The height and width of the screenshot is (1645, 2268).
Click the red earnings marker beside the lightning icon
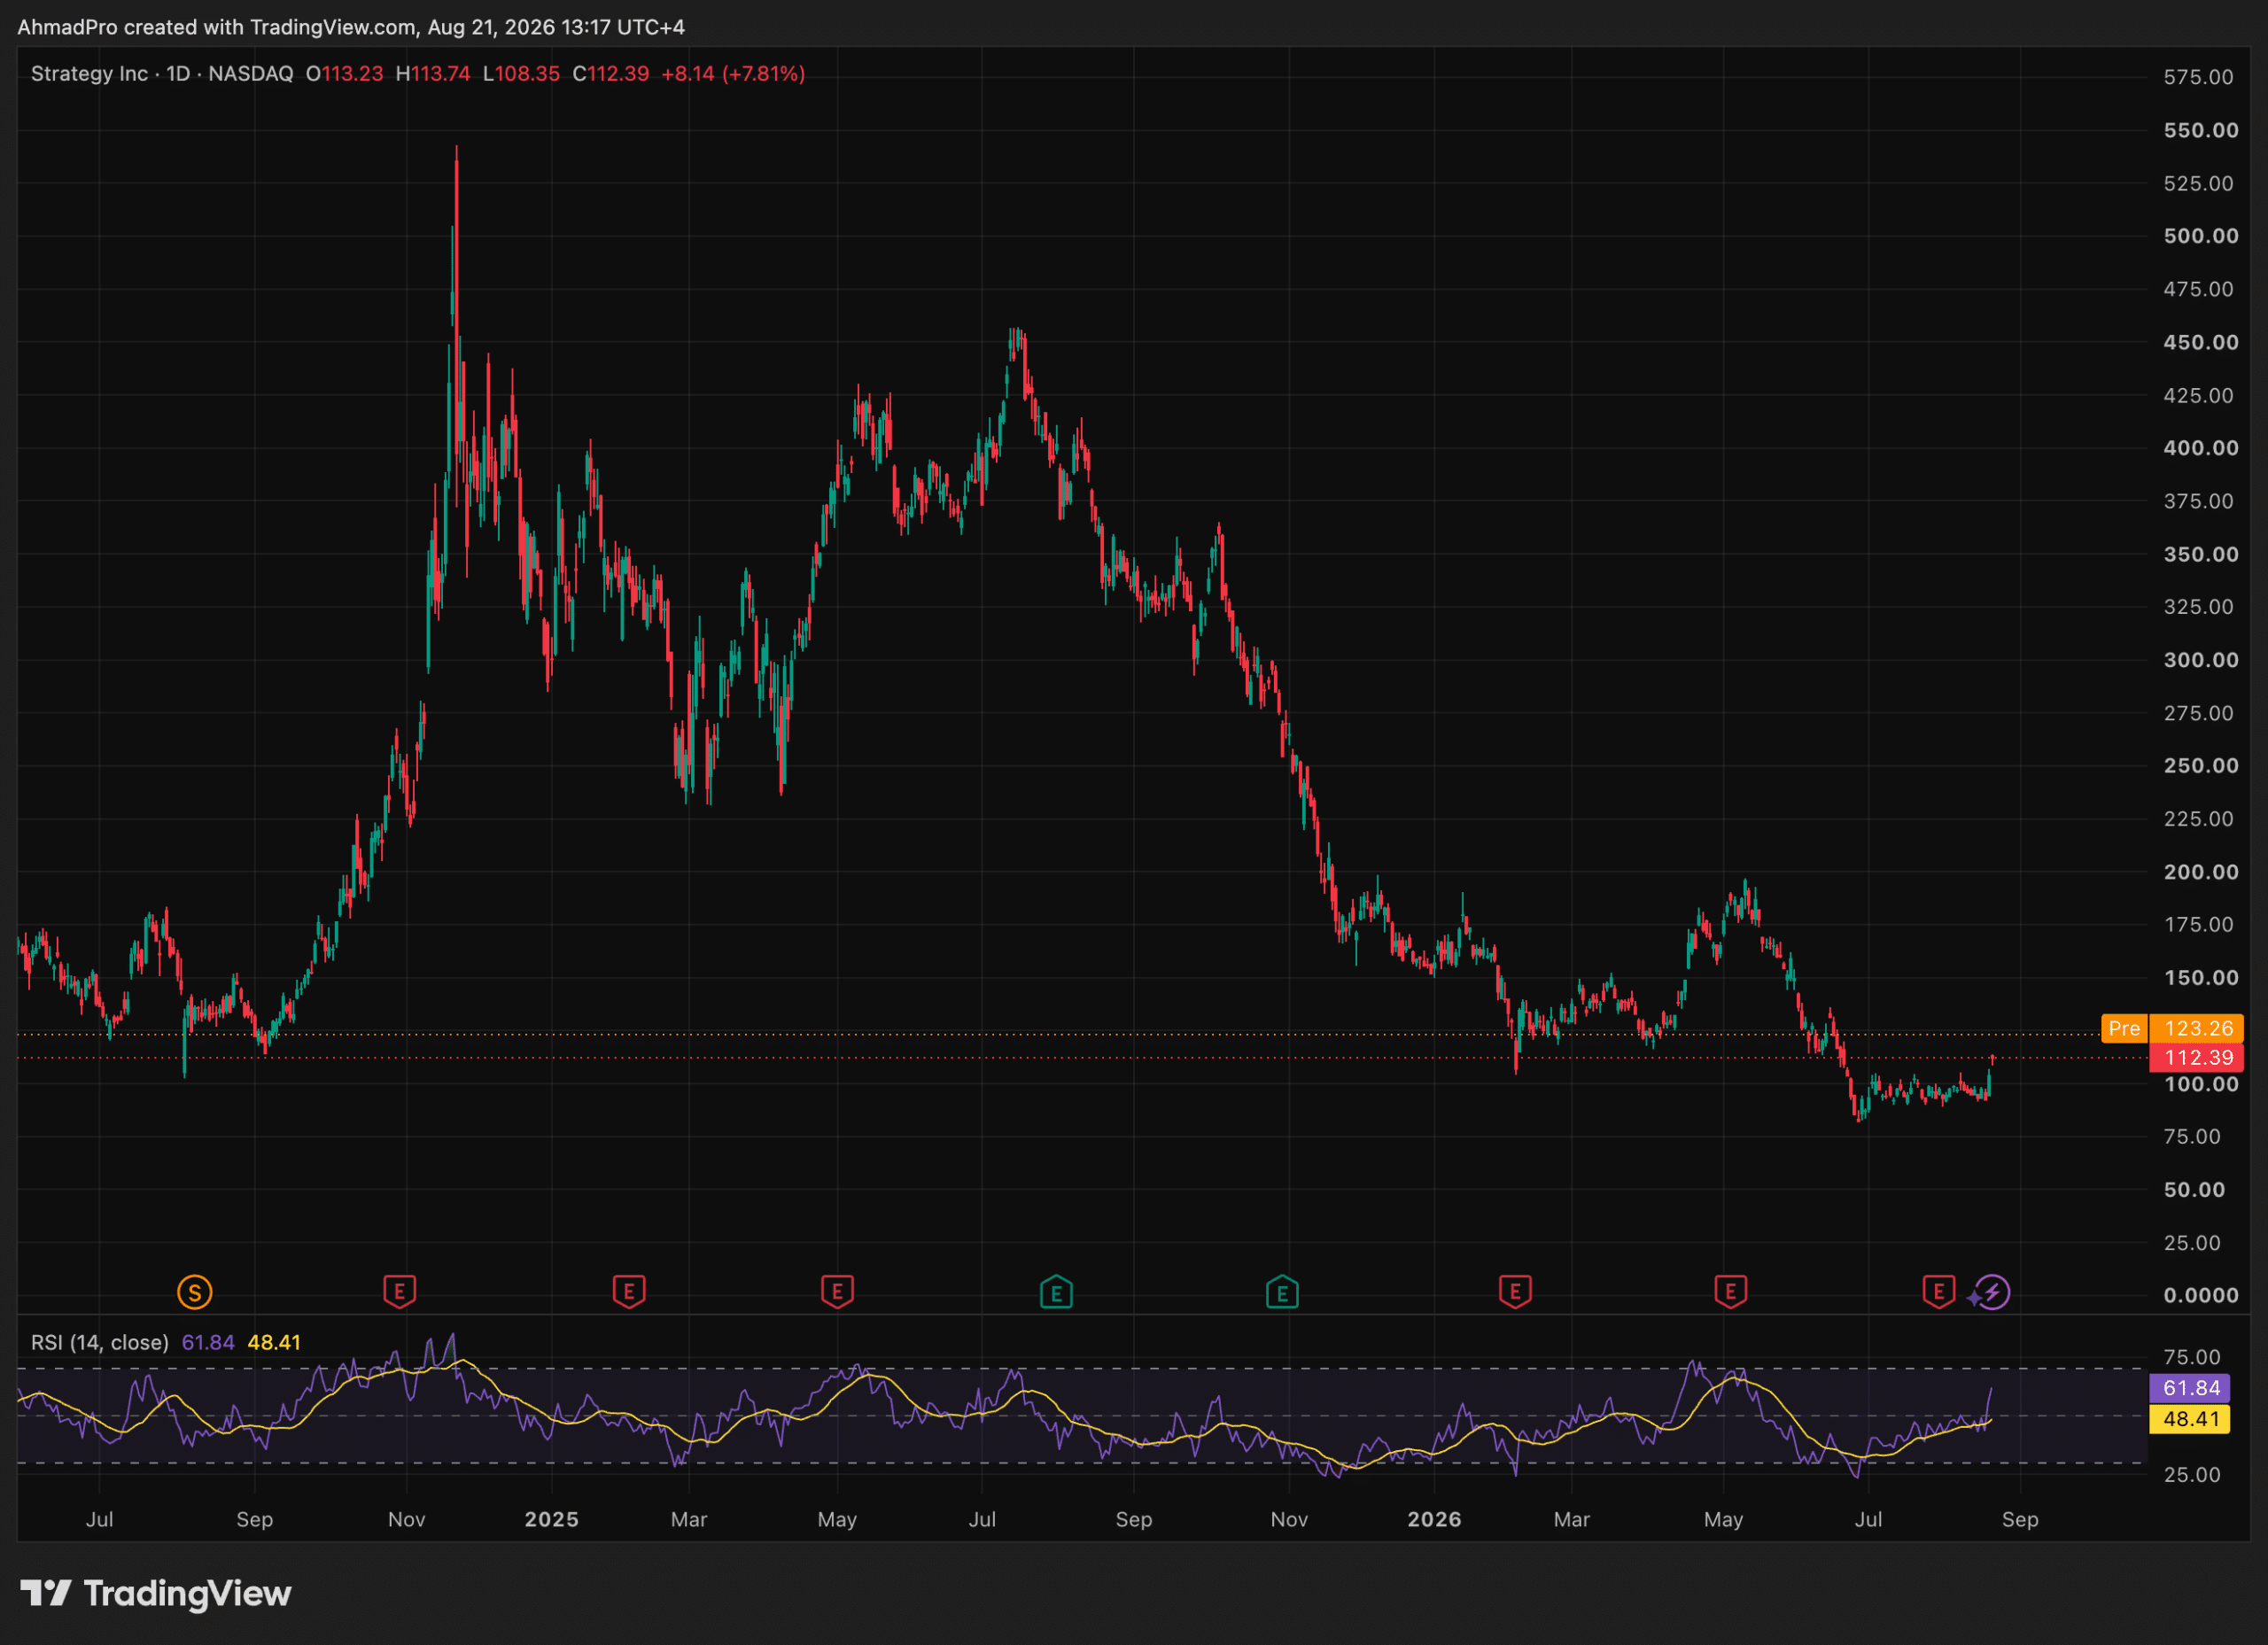tap(1939, 1291)
